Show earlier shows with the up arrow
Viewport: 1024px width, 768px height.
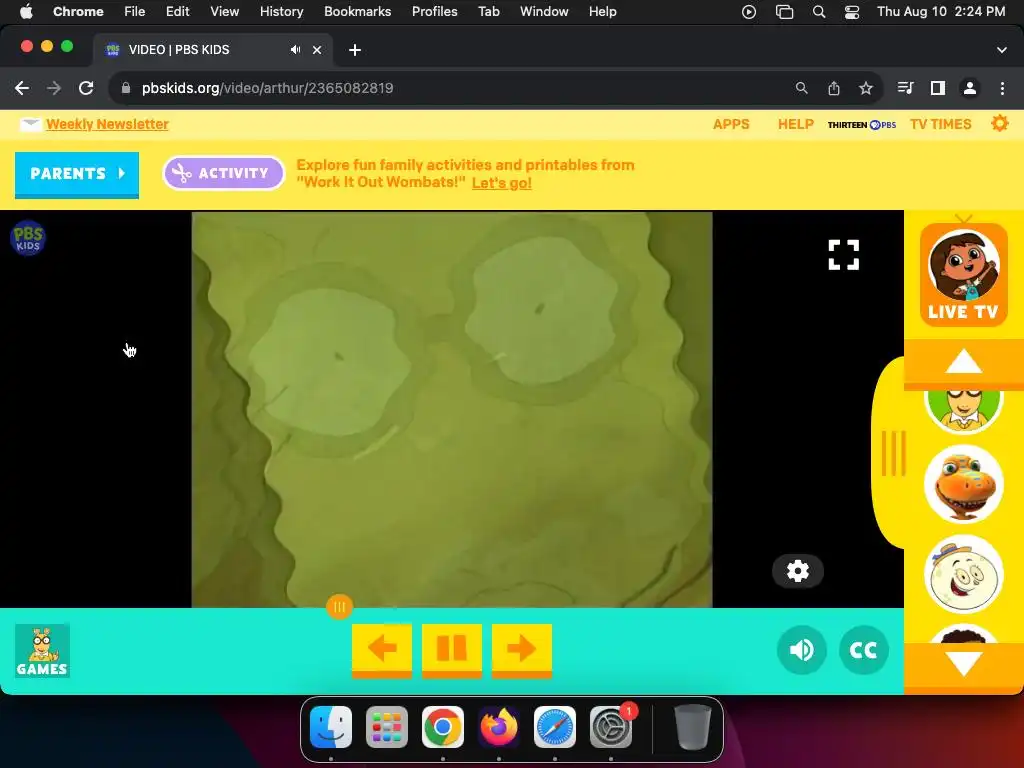point(963,363)
